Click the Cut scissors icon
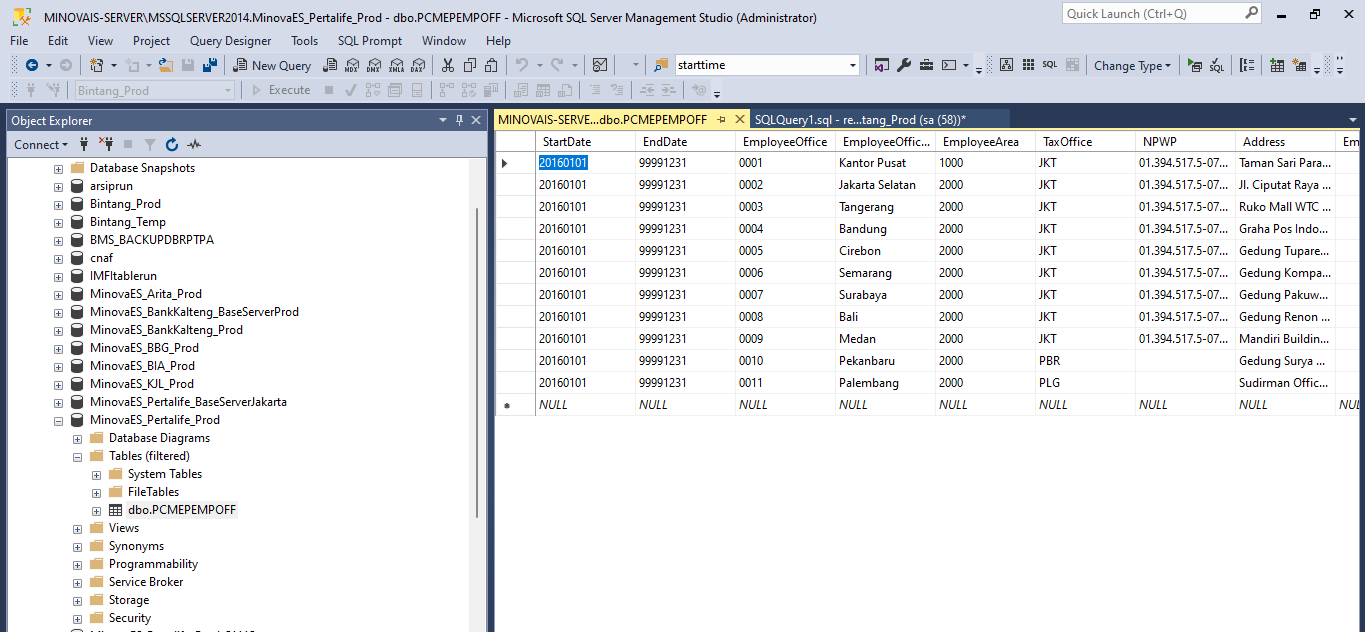The image size is (1365, 632). point(447,65)
